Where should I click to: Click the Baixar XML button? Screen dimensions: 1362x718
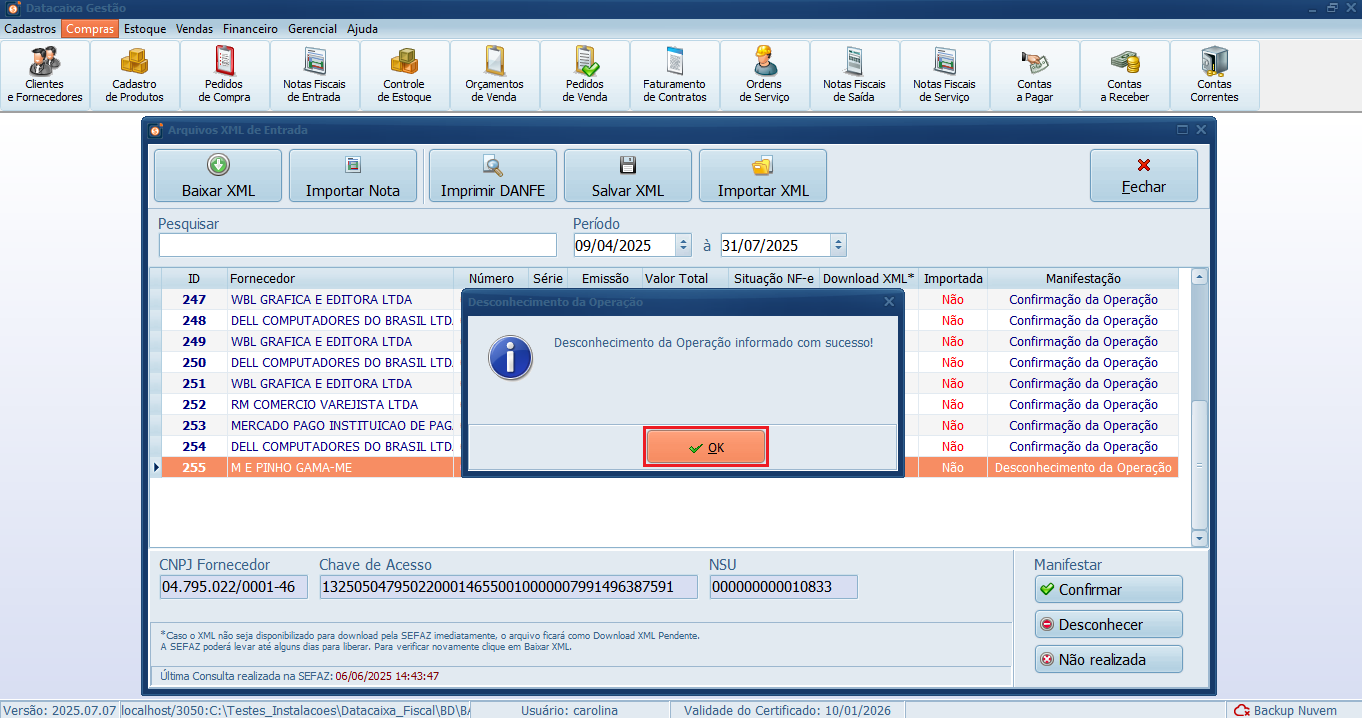[x=218, y=176]
